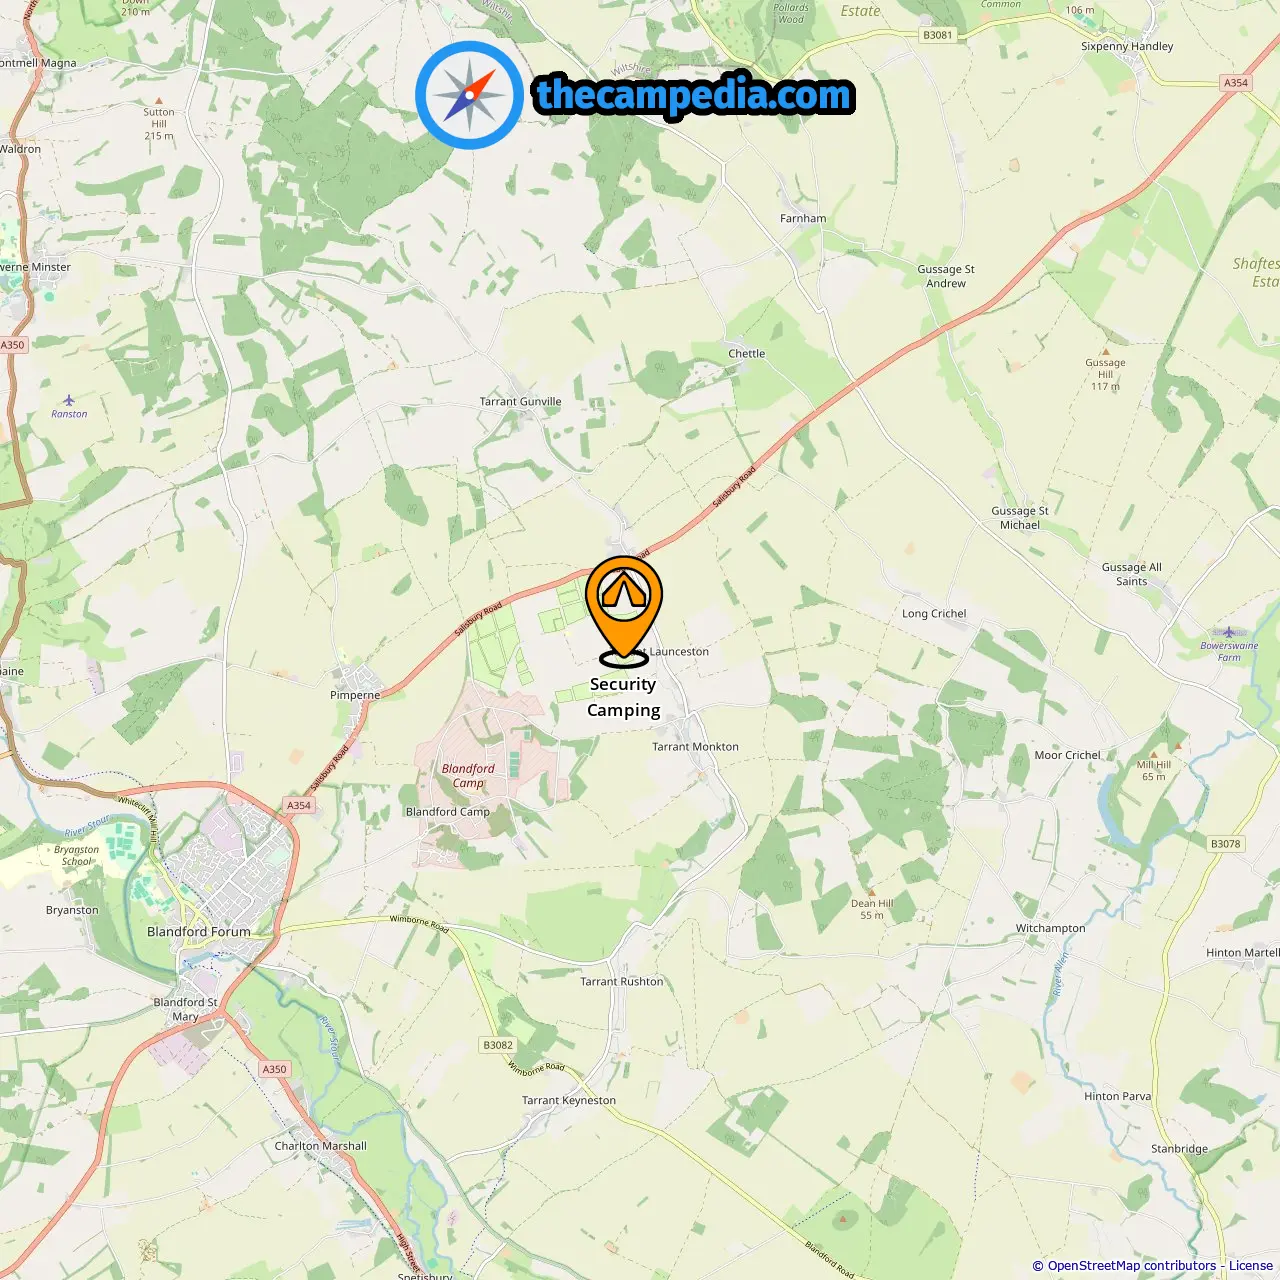Open thecampedia.com logo text

pos(694,95)
